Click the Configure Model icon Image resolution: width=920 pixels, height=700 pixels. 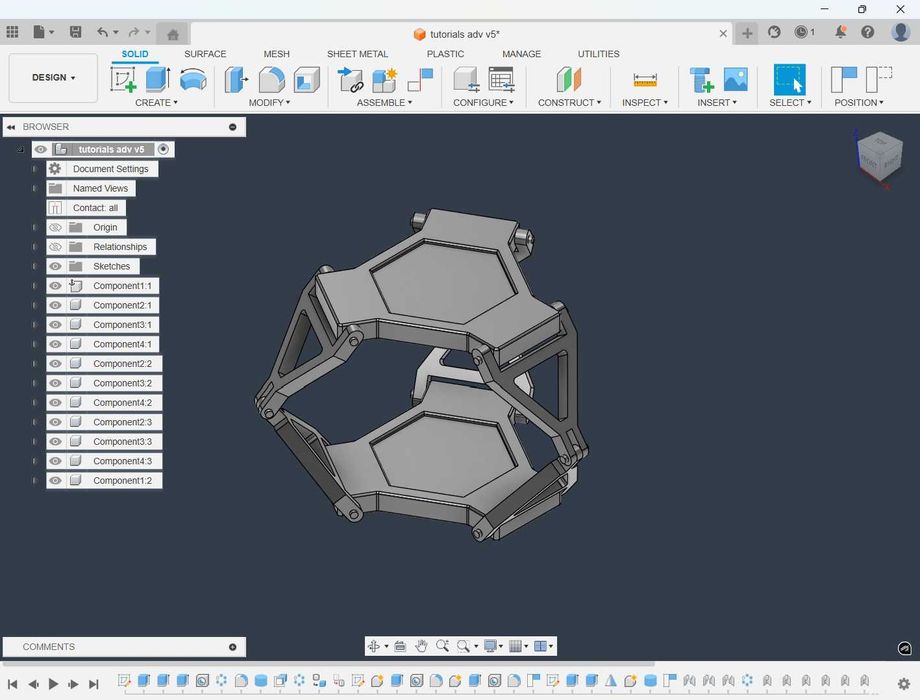[x=467, y=79]
